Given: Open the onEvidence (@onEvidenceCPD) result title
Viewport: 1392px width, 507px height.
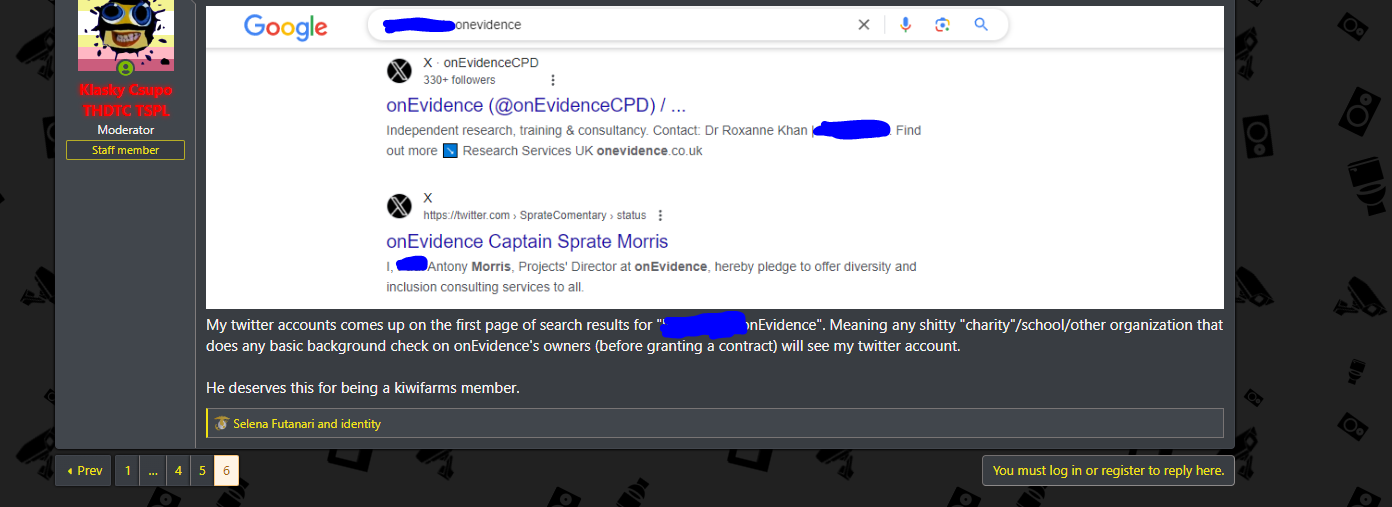Looking at the screenshot, I should [536, 105].
